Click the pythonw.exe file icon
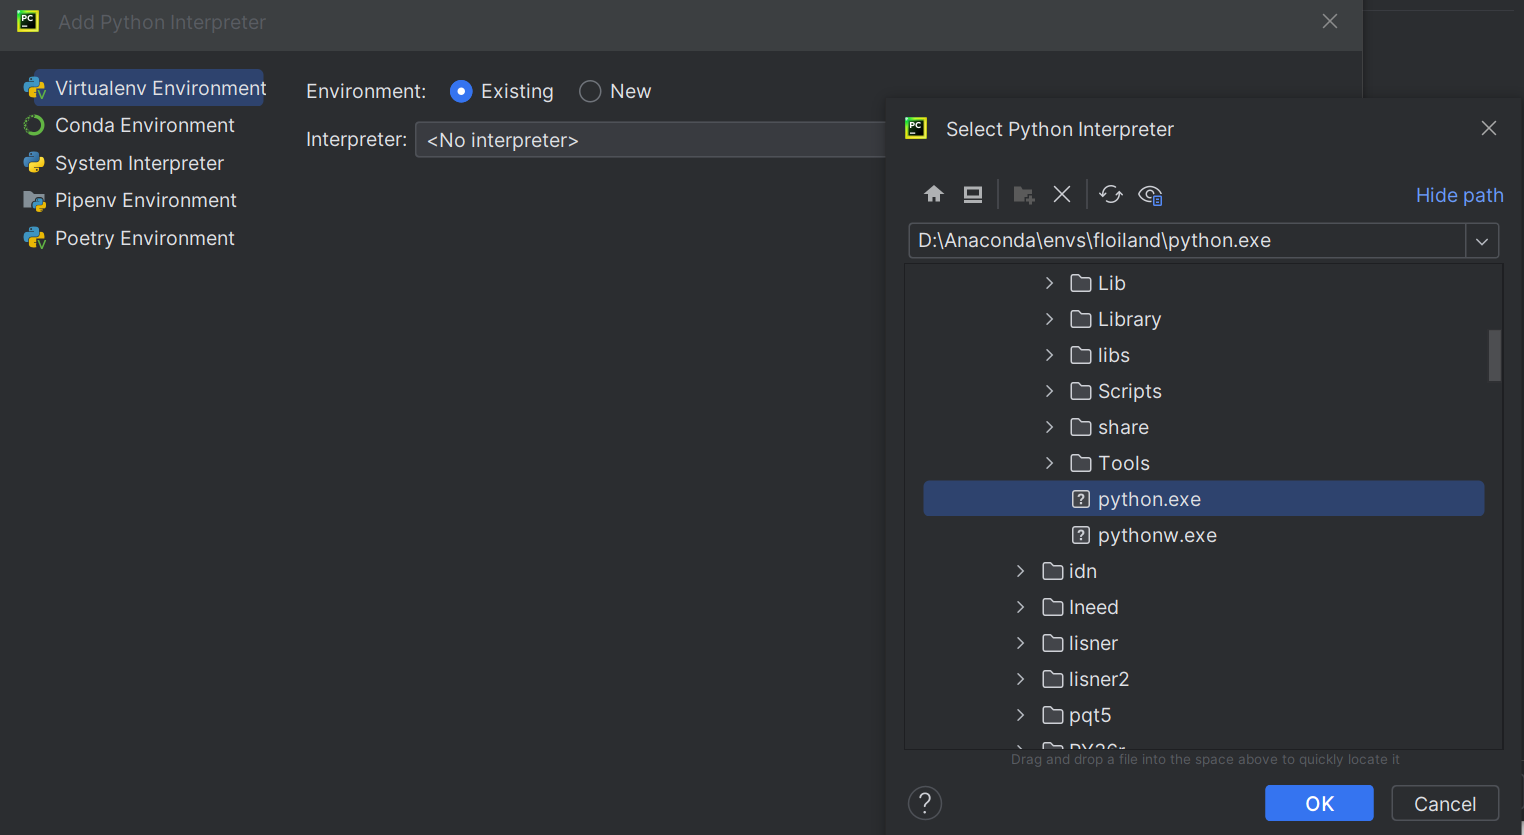Viewport: 1524px width, 835px height. pos(1080,535)
